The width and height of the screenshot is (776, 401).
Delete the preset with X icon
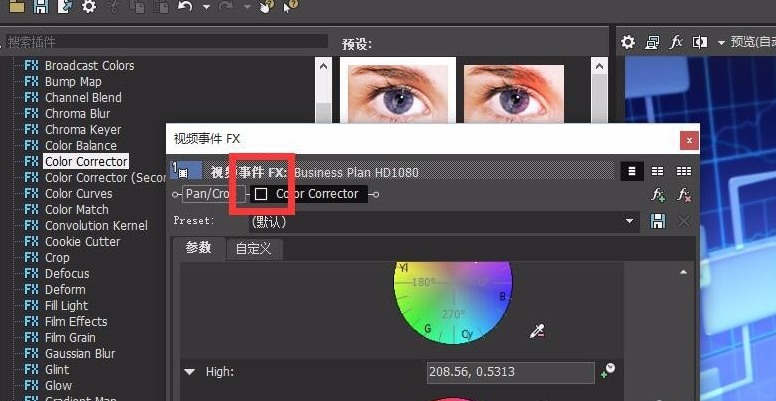pyautogui.click(x=684, y=221)
